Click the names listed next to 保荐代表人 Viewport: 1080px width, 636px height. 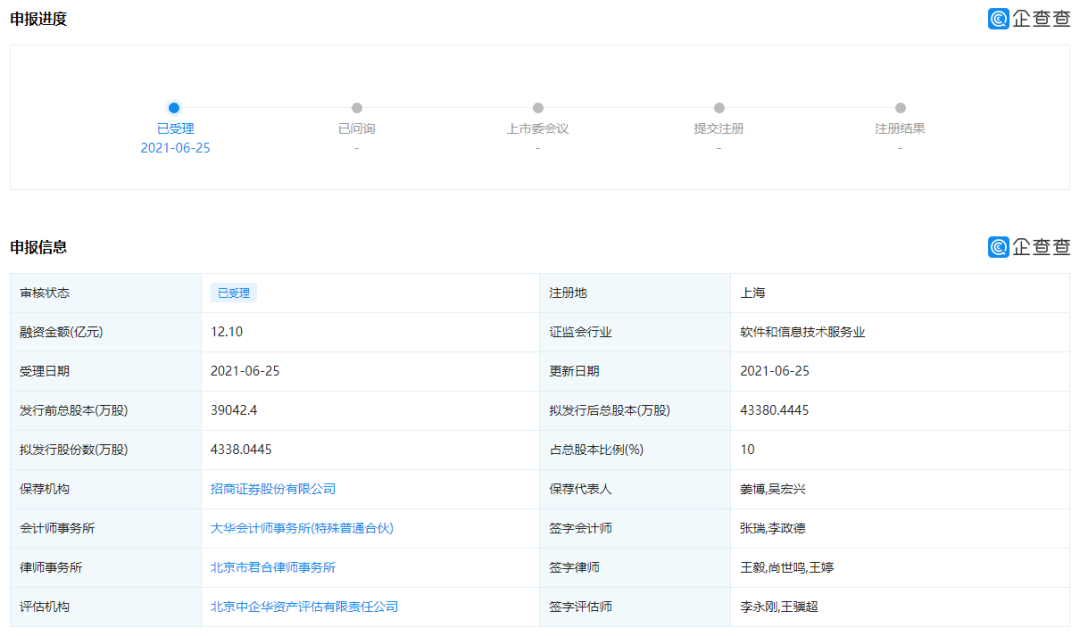(773, 489)
